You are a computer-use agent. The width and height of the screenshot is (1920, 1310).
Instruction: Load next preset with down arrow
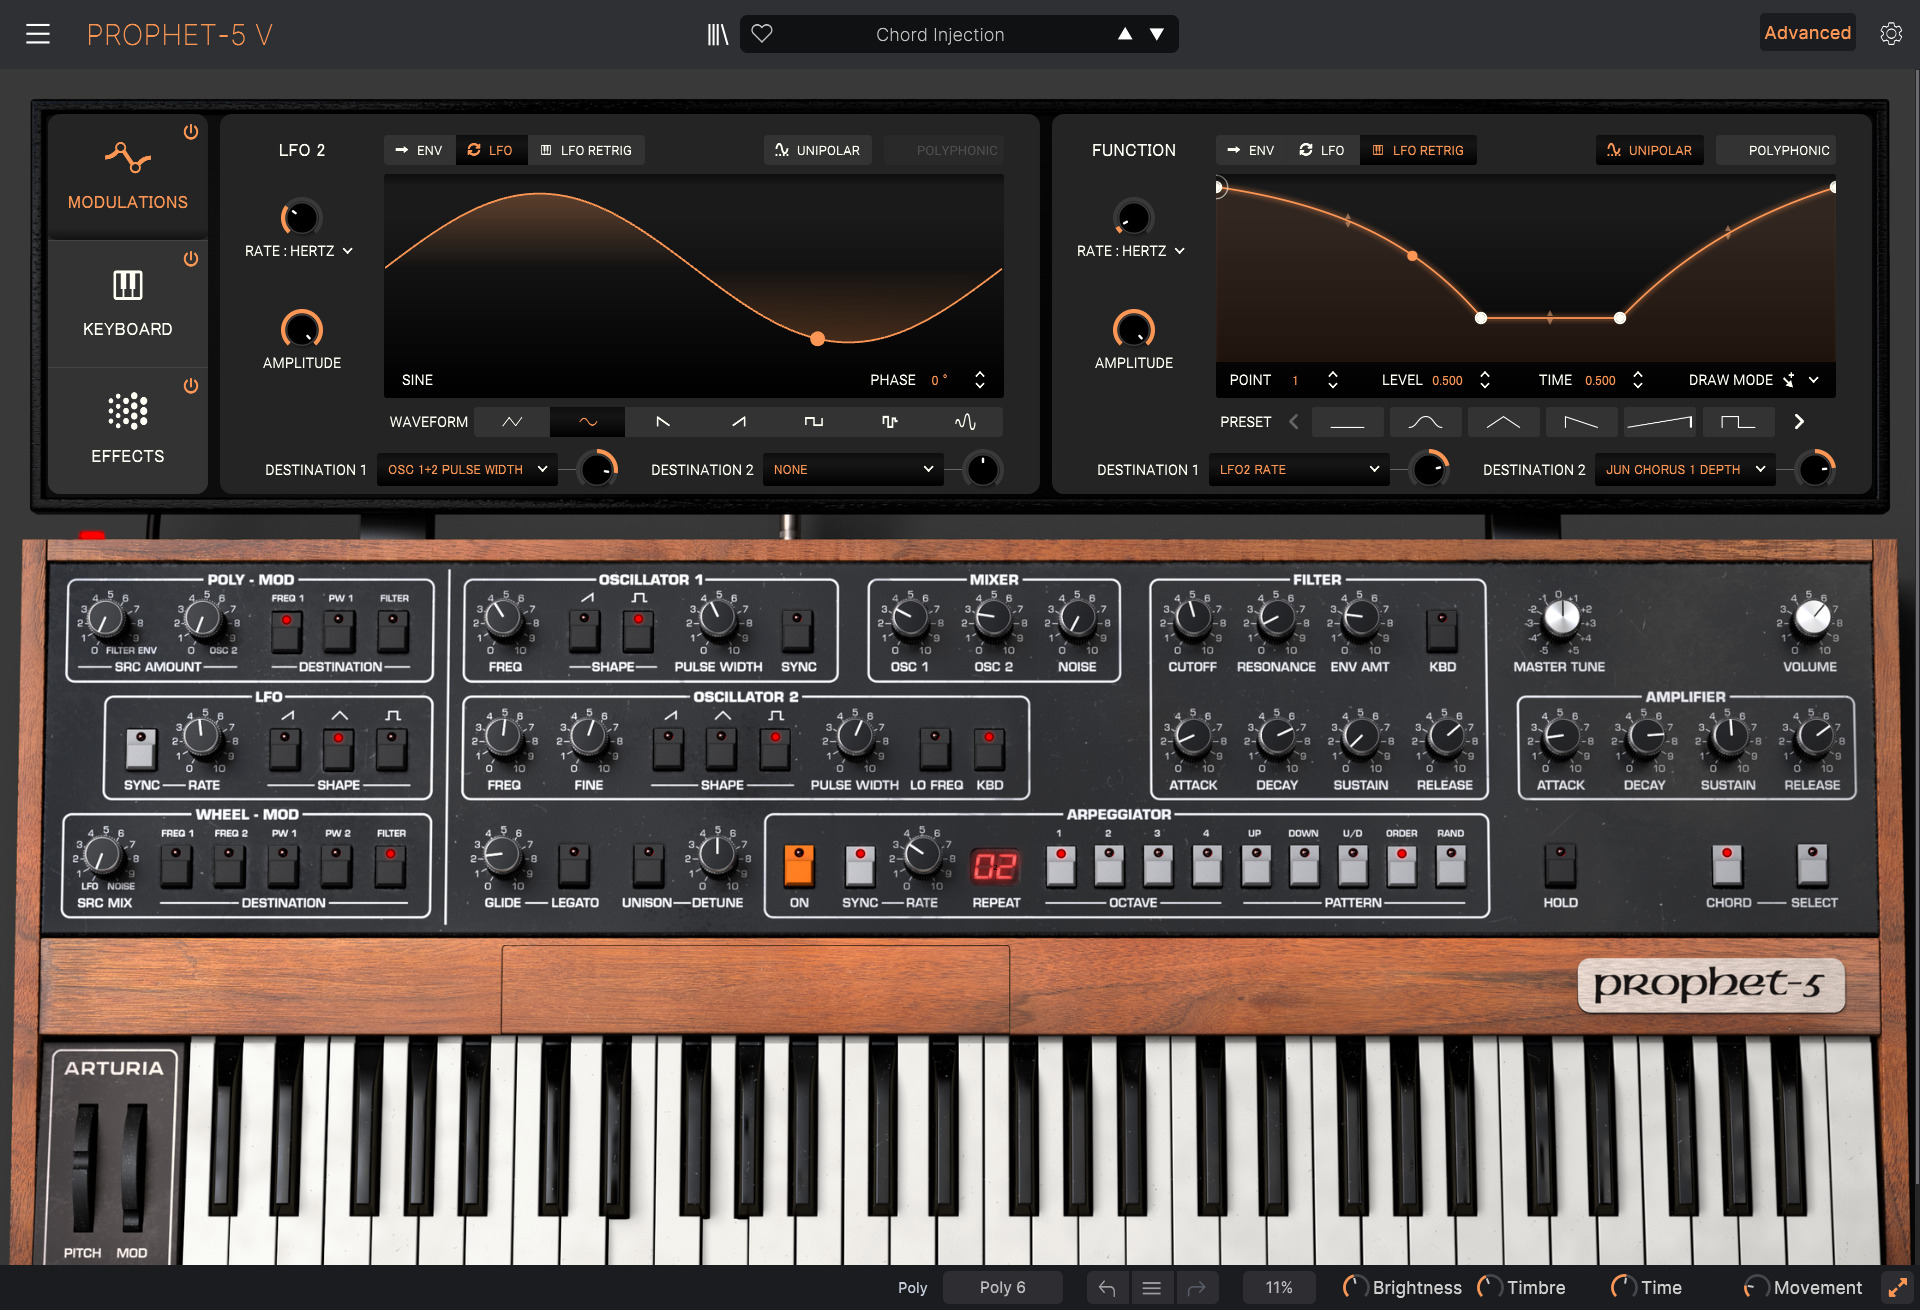[1157, 34]
